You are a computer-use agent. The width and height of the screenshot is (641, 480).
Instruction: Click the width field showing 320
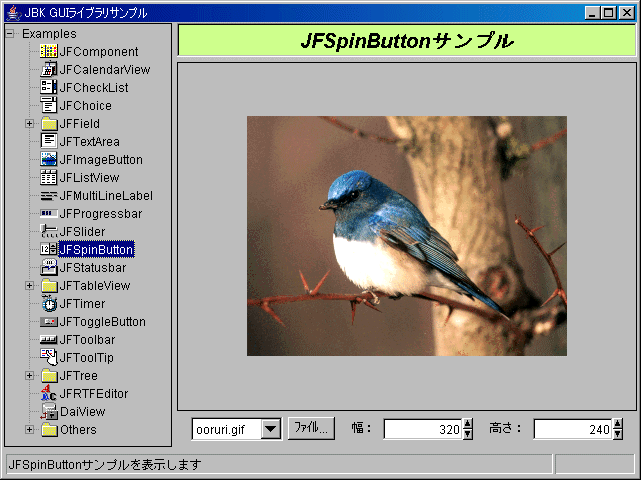[423, 429]
